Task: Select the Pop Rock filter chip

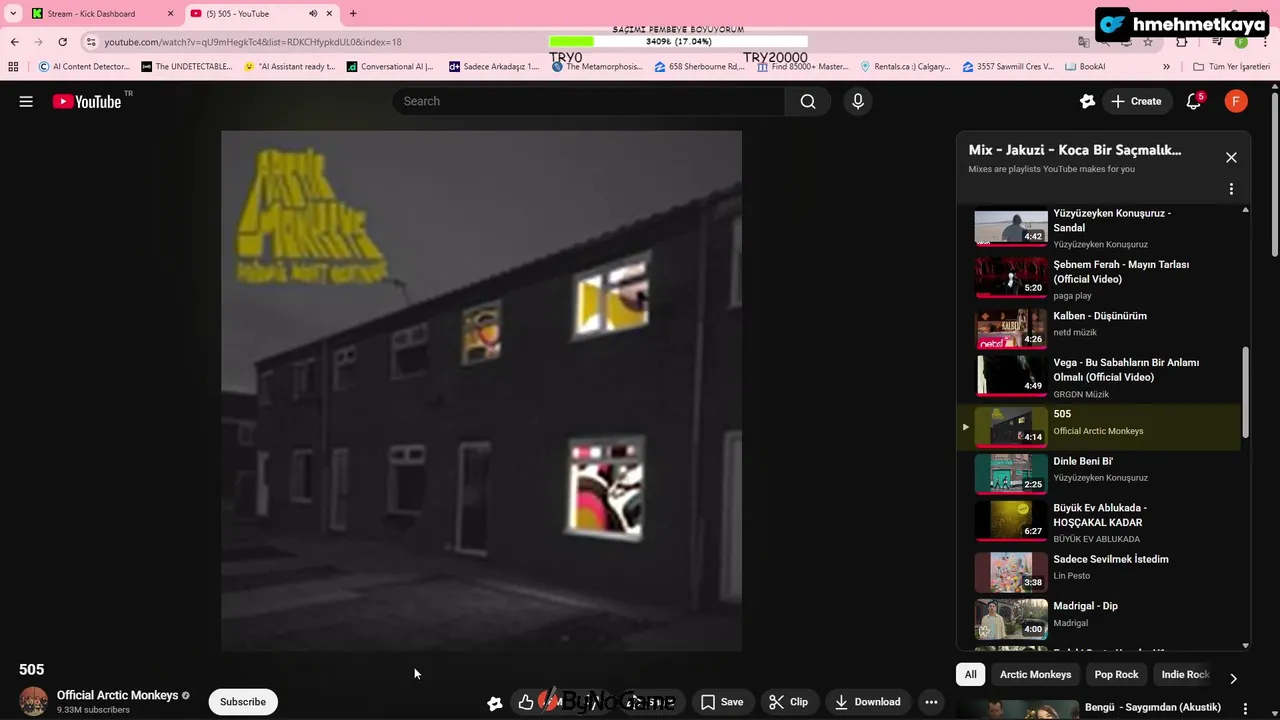Action: pyautogui.click(x=1116, y=674)
